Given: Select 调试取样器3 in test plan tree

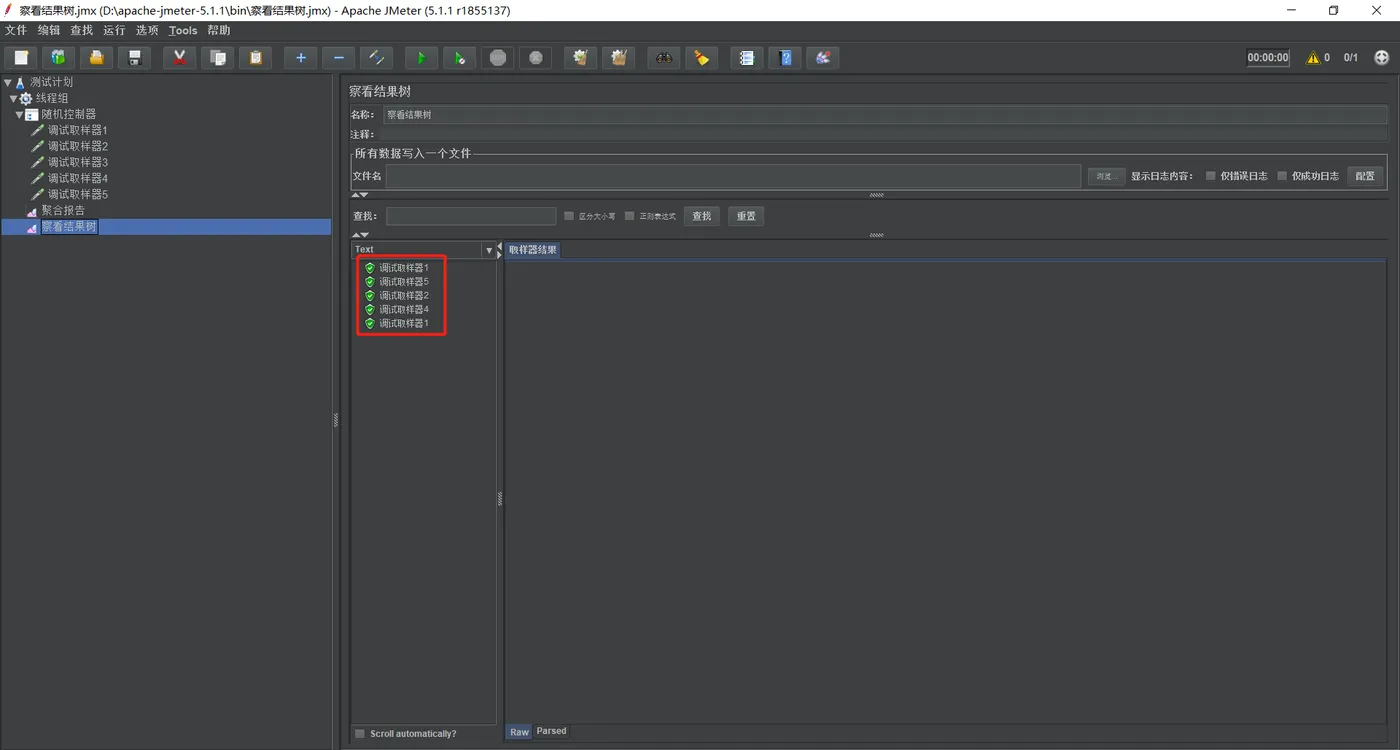Looking at the screenshot, I should [78, 162].
